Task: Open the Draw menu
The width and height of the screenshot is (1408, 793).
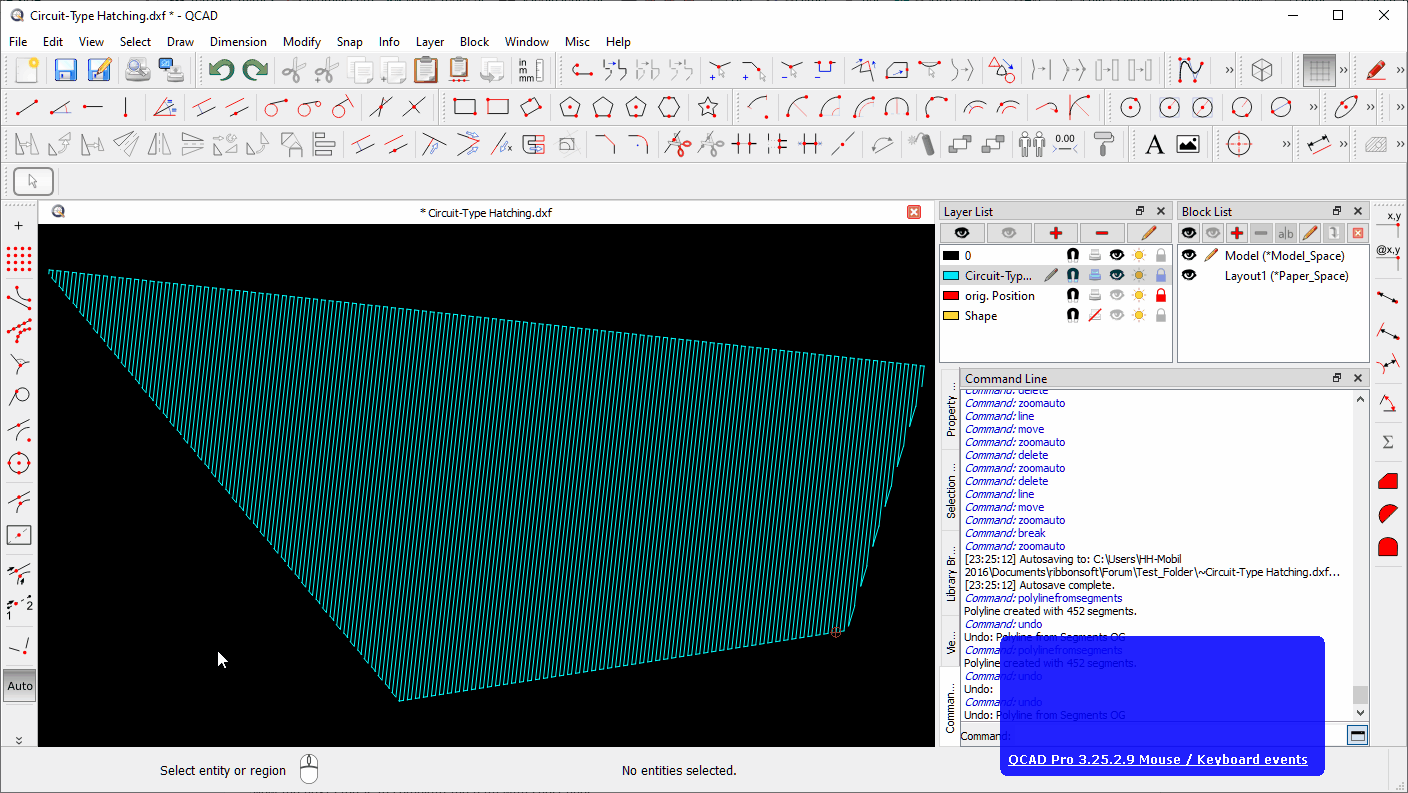Action: point(180,42)
